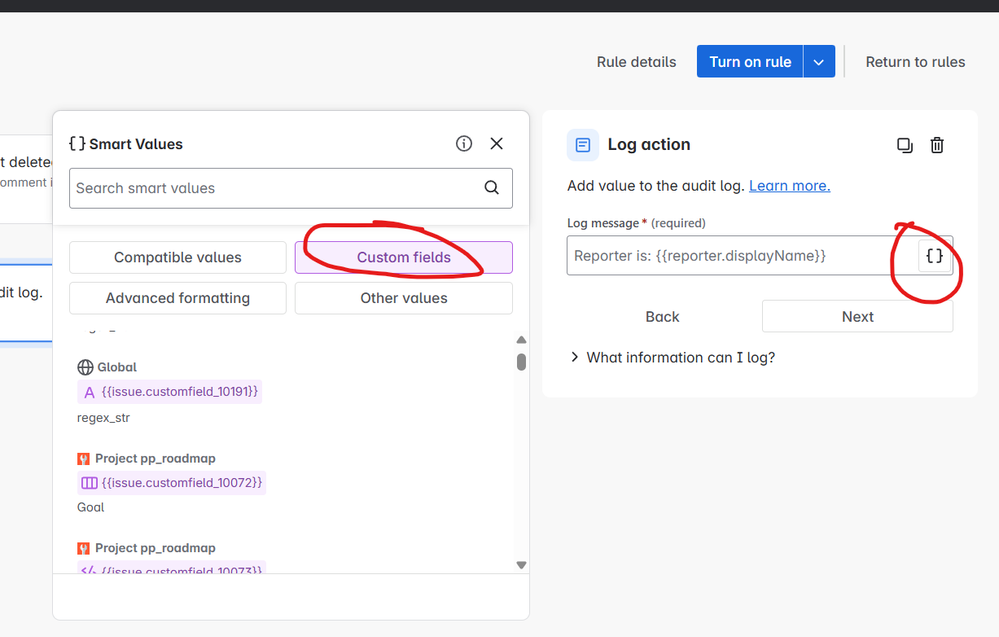This screenshot has height=637, width=999.
Task: Click the text-type icon beside customfield_10191
Action: 89,392
